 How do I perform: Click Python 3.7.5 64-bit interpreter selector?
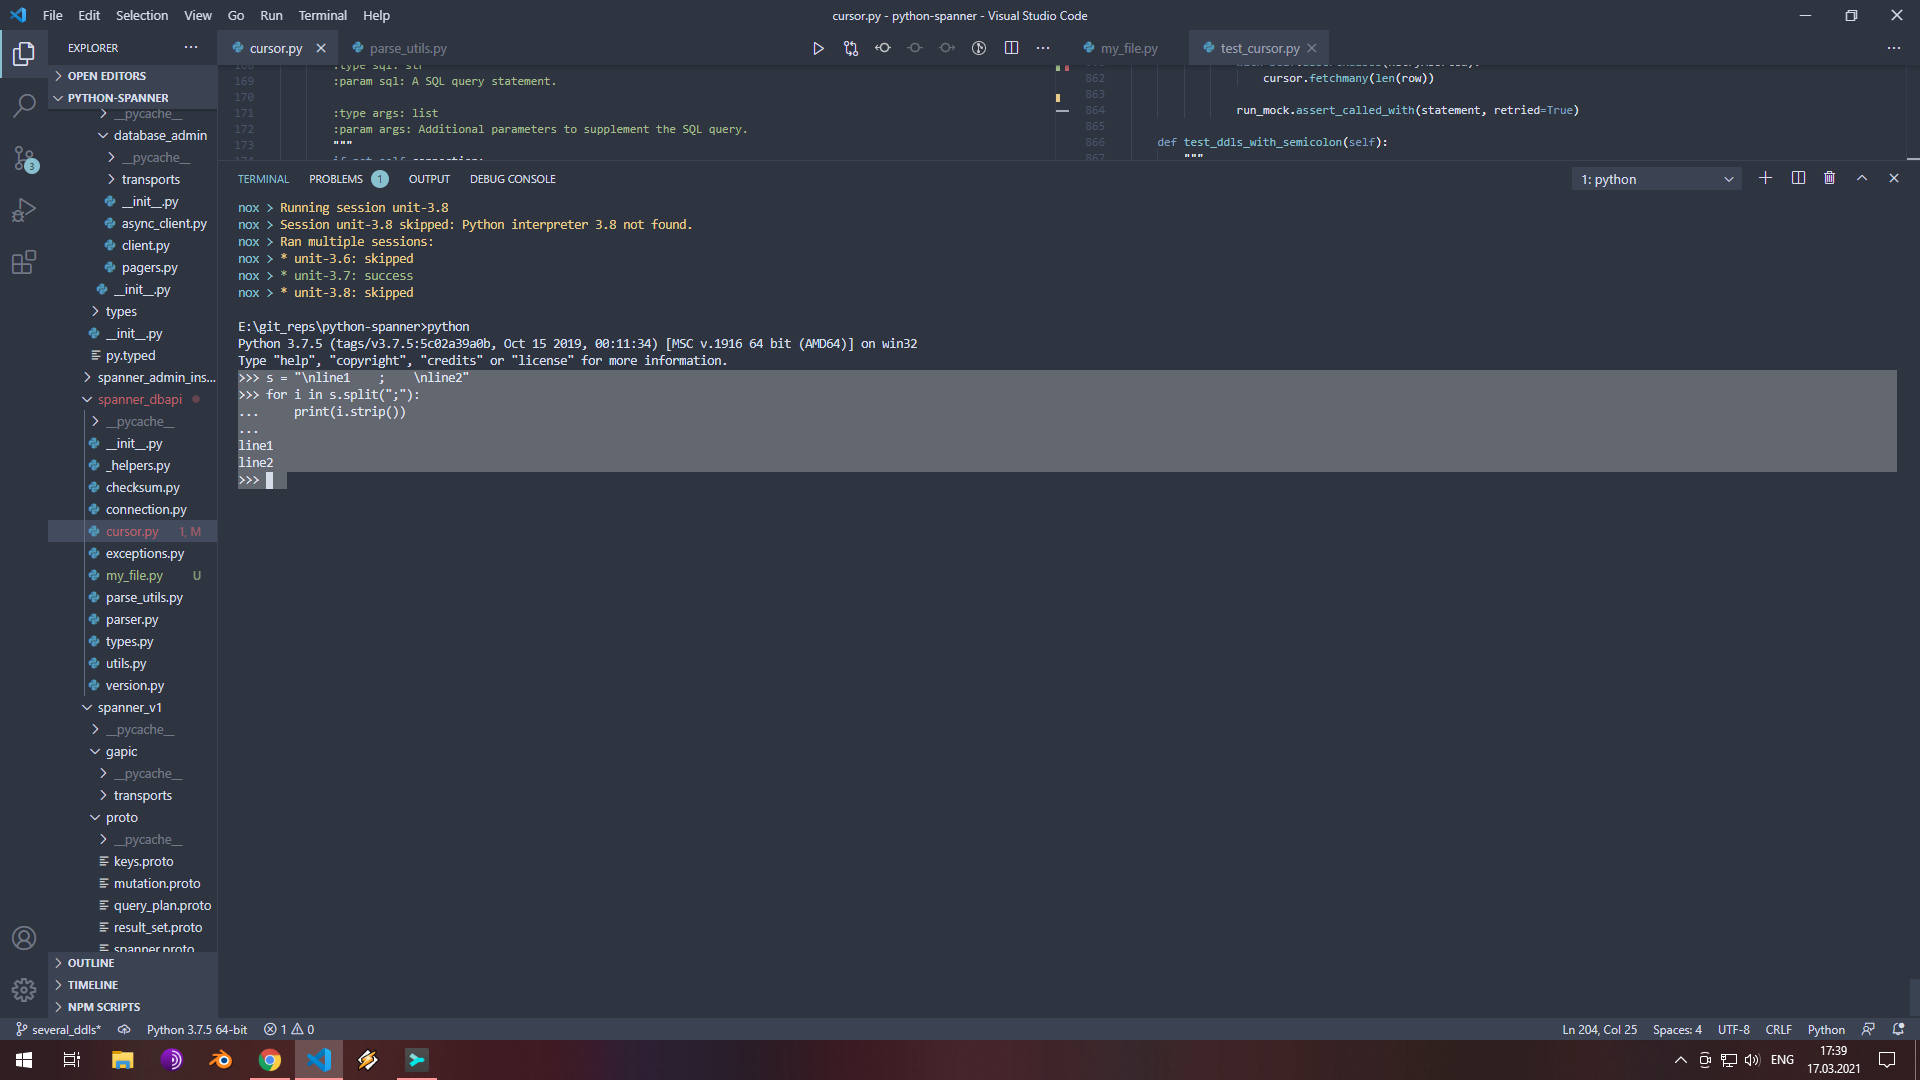[197, 1029]
